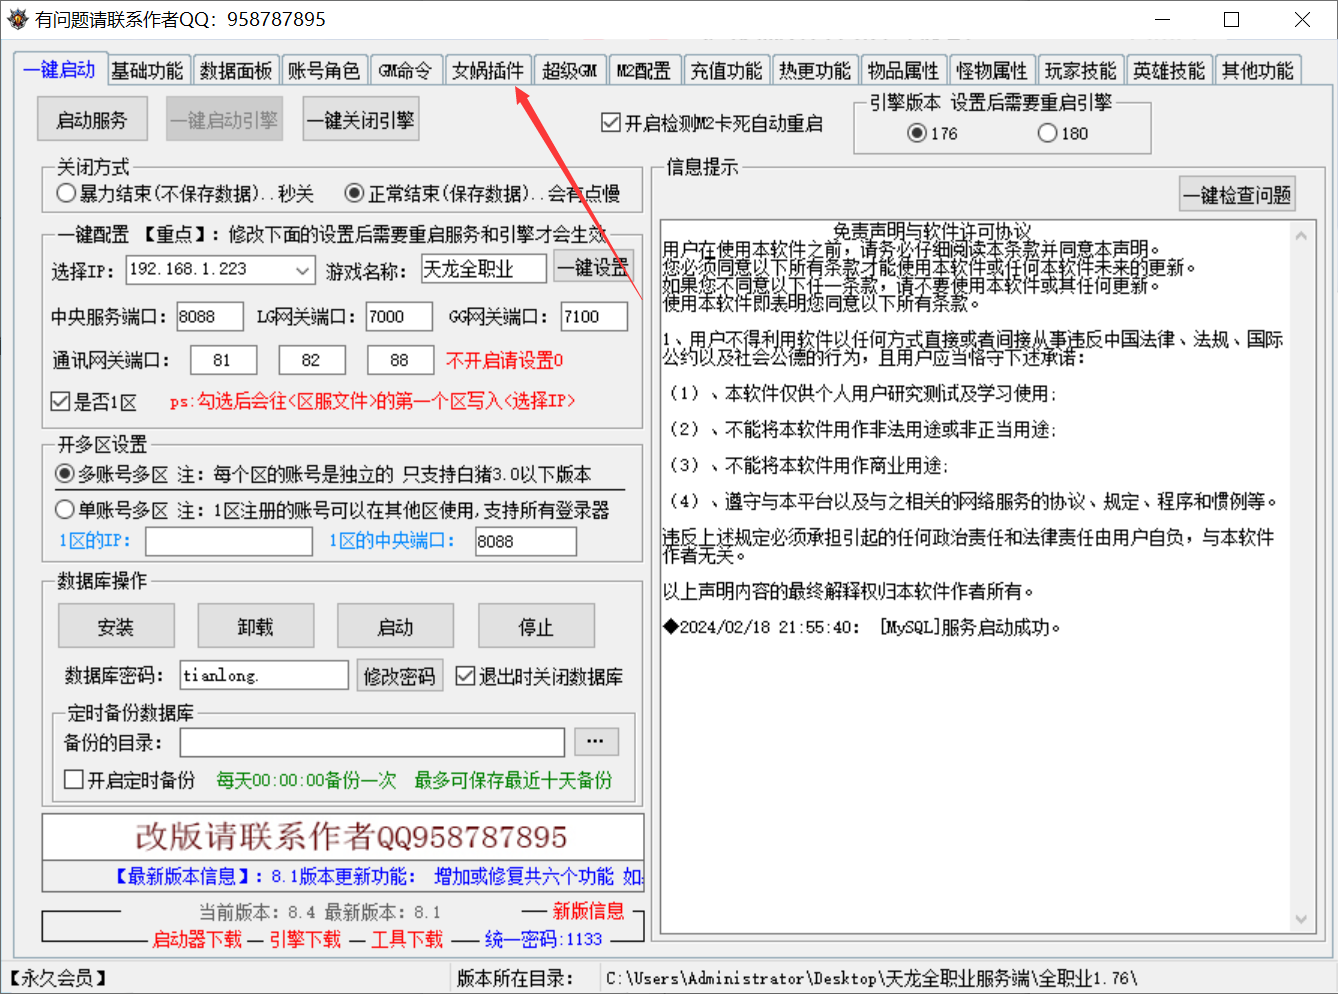The height and width of the screenshot is (994, 1338).
Task: Click the 一键检查问题 button
Action: 1238,195
